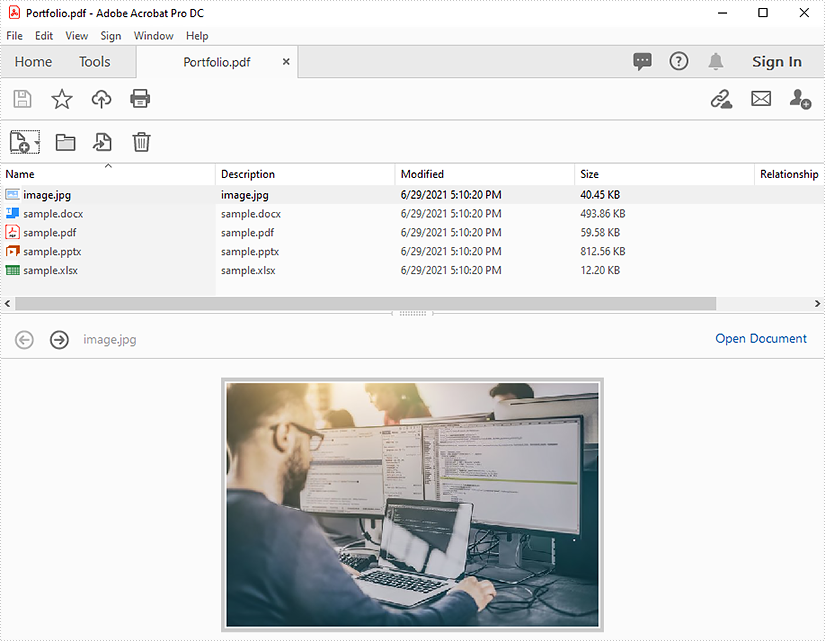Click the scroll left arrow
The image size is (825, 641).
pos(7,304)
